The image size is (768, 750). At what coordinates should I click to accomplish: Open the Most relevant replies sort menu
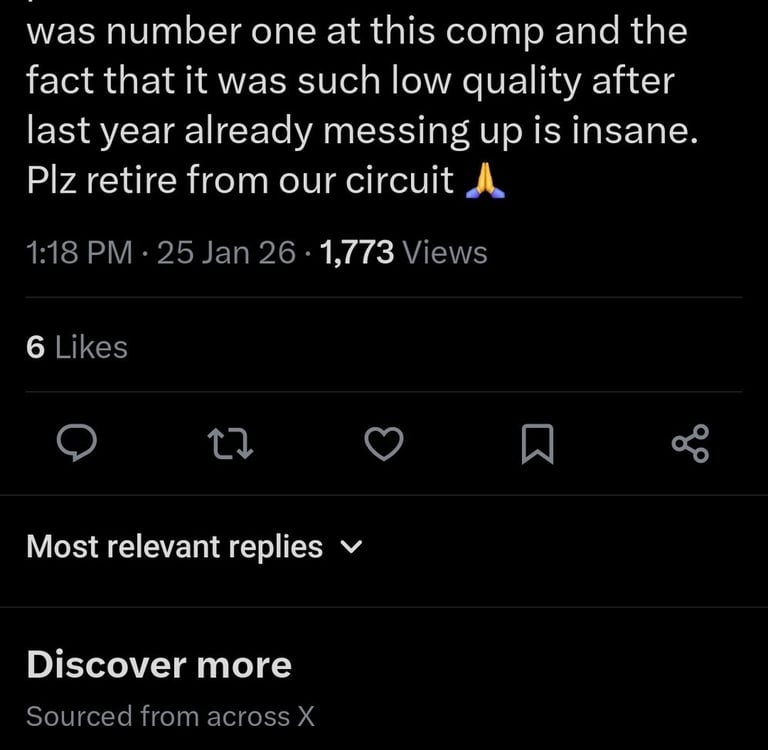[175, 547]
